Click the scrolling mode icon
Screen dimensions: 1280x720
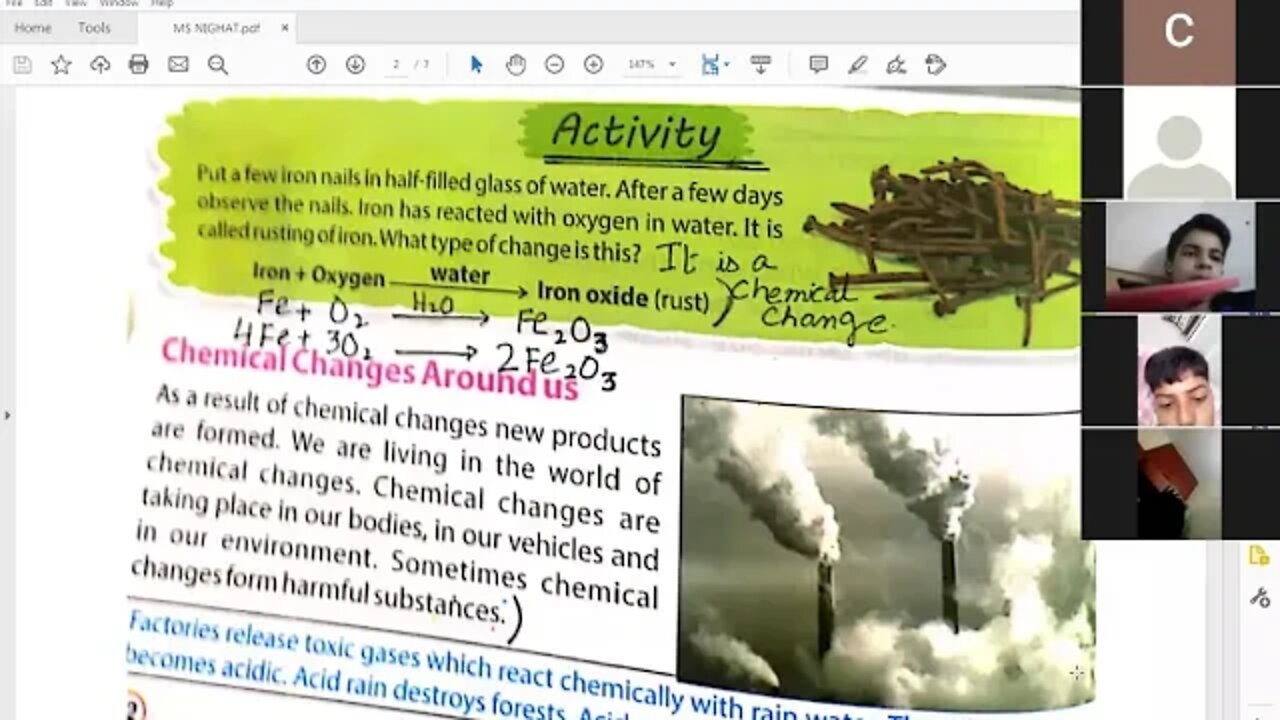click(760, 65)
